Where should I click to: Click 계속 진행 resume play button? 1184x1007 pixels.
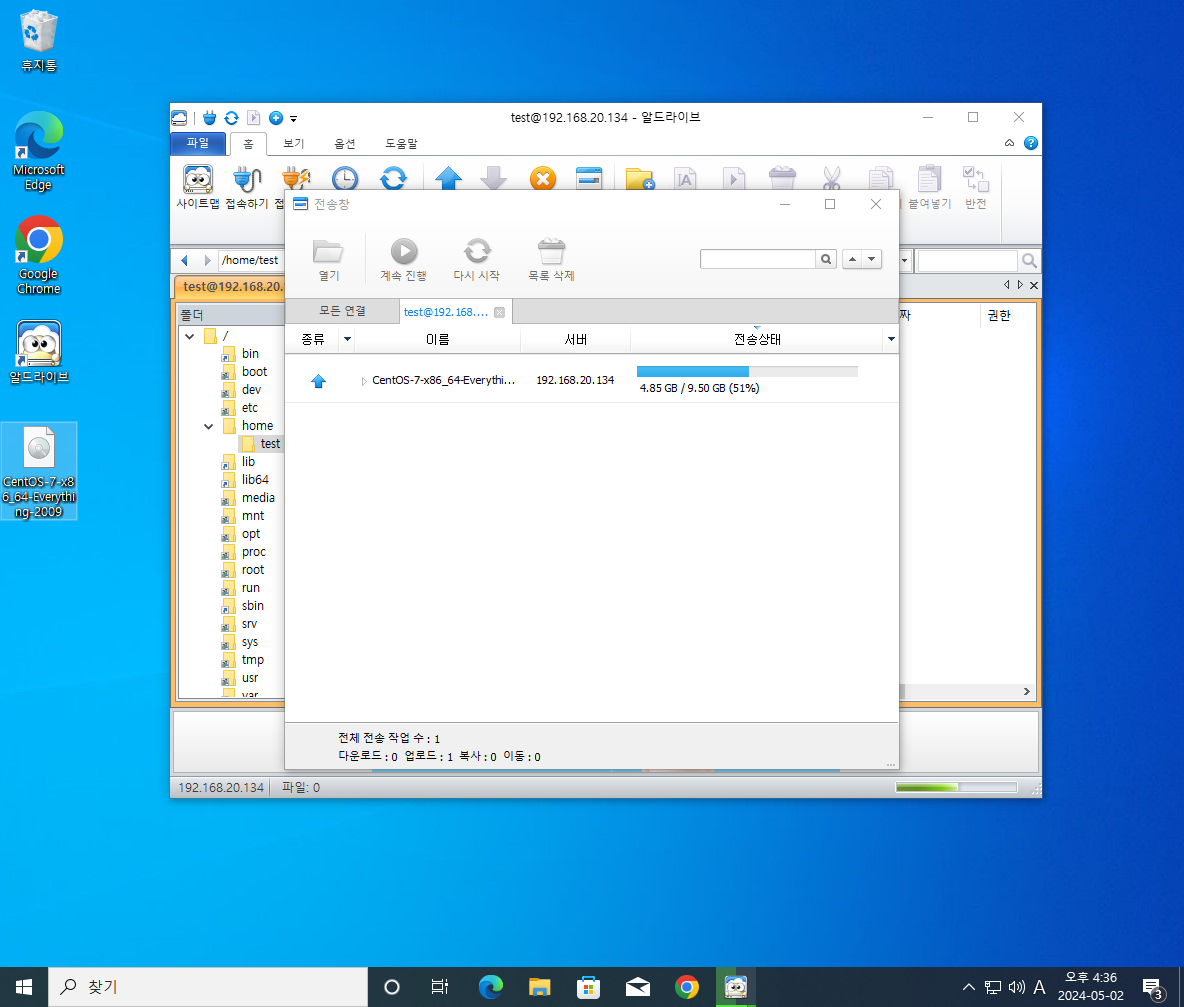pyautogui.click(x=403, y=259)
